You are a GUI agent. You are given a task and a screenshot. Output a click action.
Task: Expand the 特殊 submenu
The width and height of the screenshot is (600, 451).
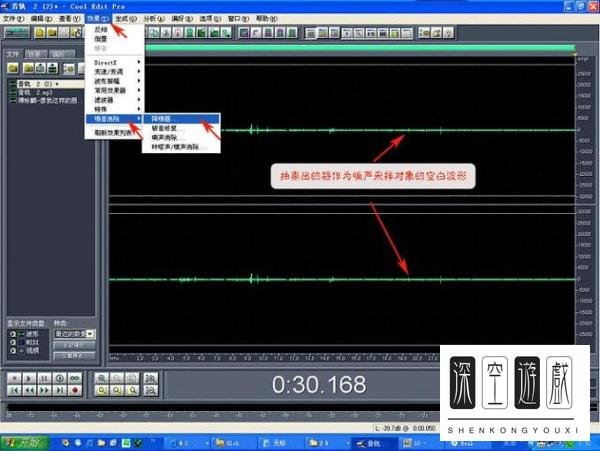[x=114, y=109]
